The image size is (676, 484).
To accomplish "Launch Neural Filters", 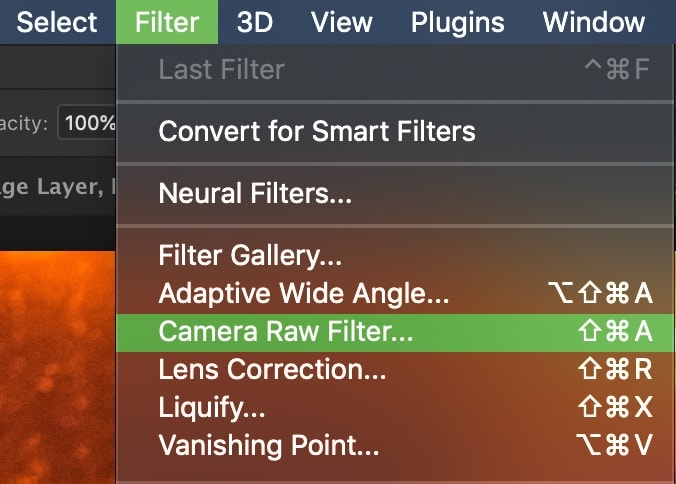I will pyautogui.click(x=394, y=193).
